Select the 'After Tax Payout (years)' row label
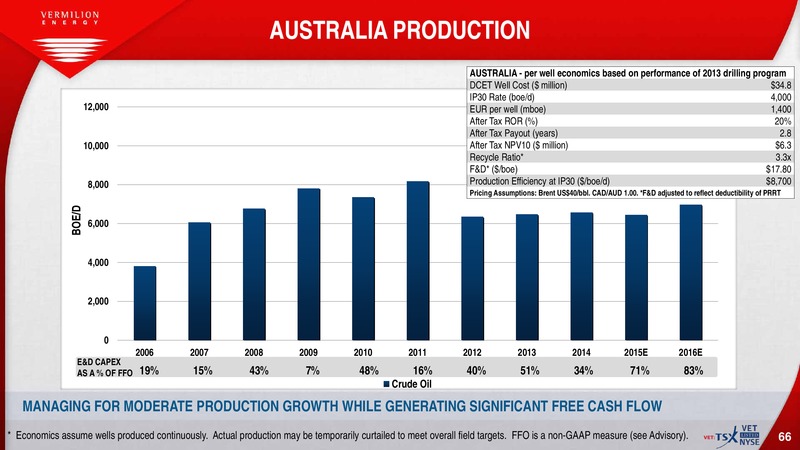The image size is (800, 450). [x=513, y=133]
